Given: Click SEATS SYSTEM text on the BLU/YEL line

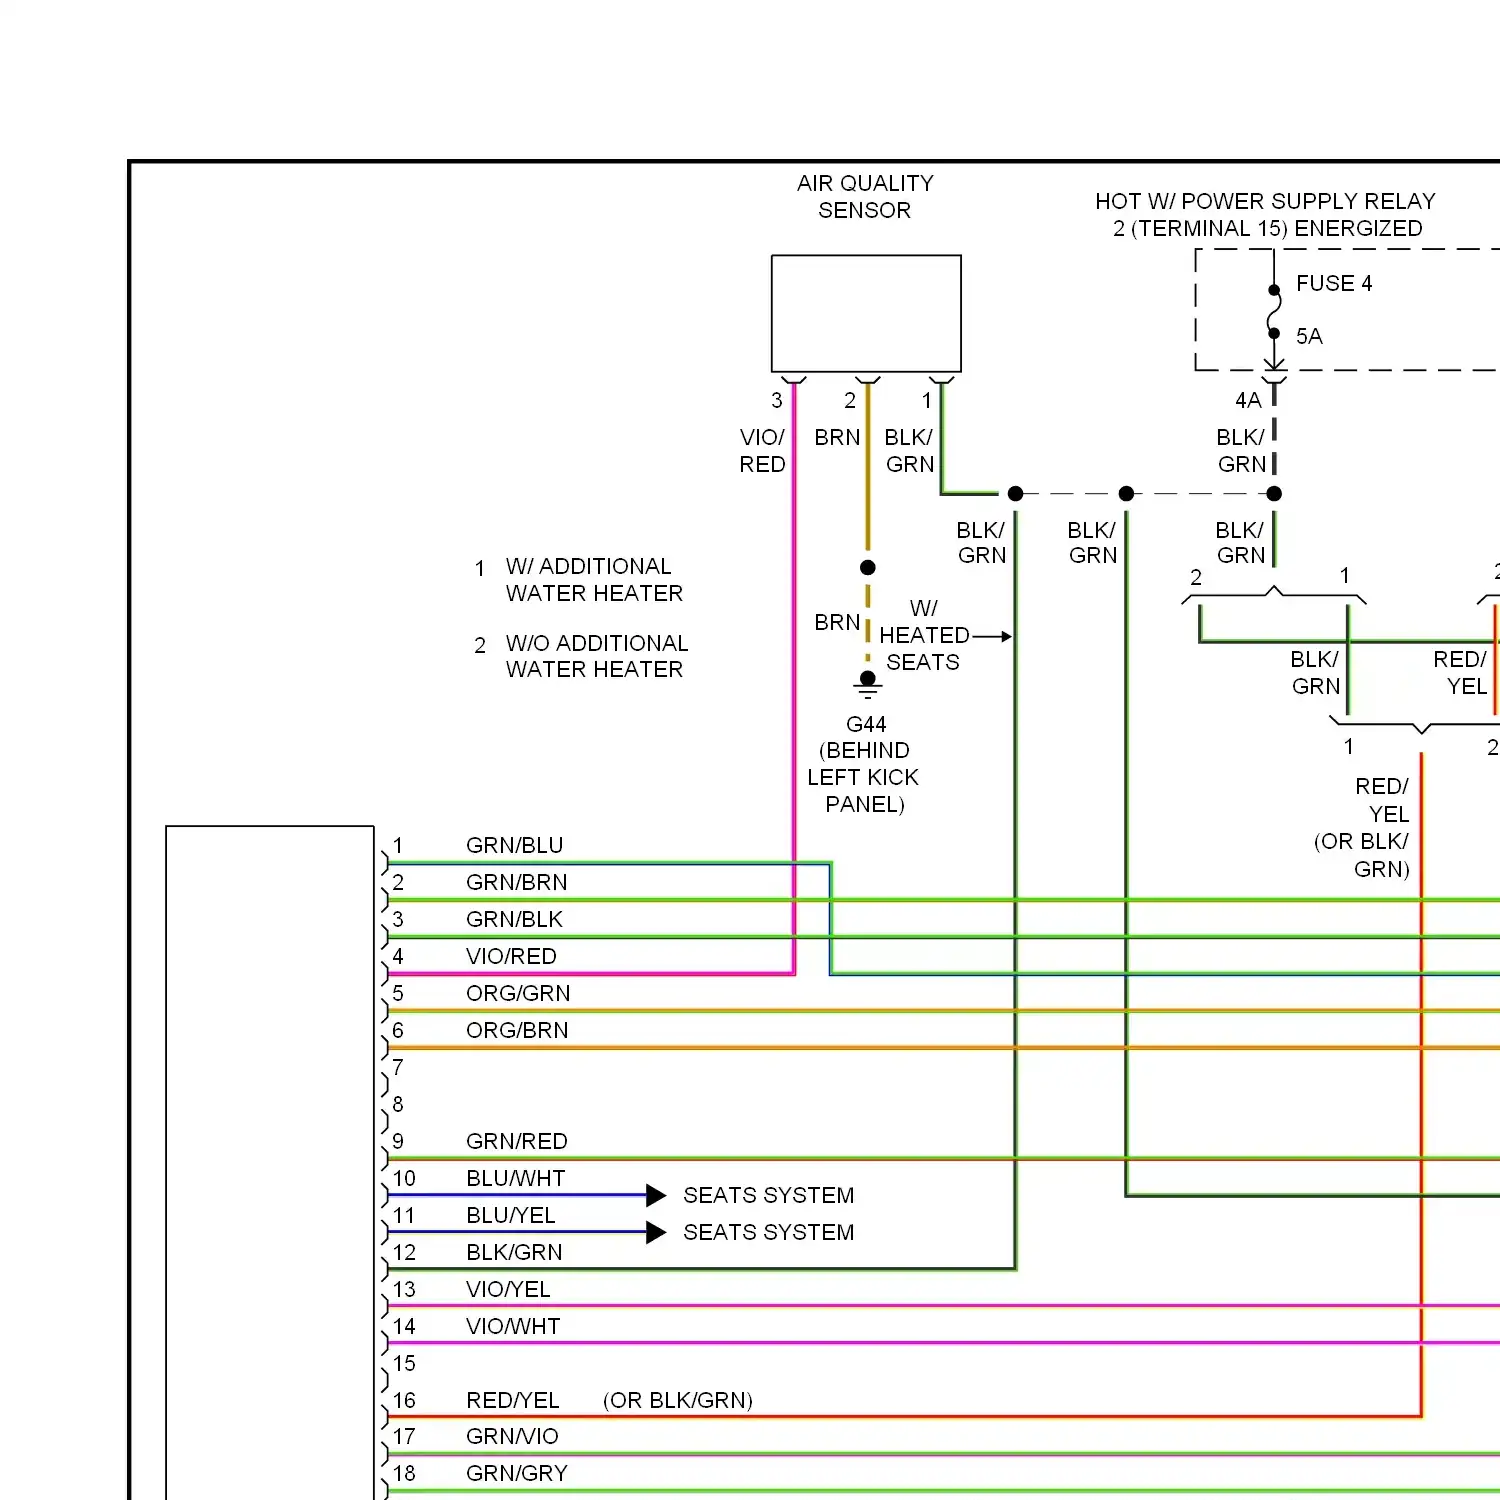Looking at the screenshot, I should coord(769,1233).
